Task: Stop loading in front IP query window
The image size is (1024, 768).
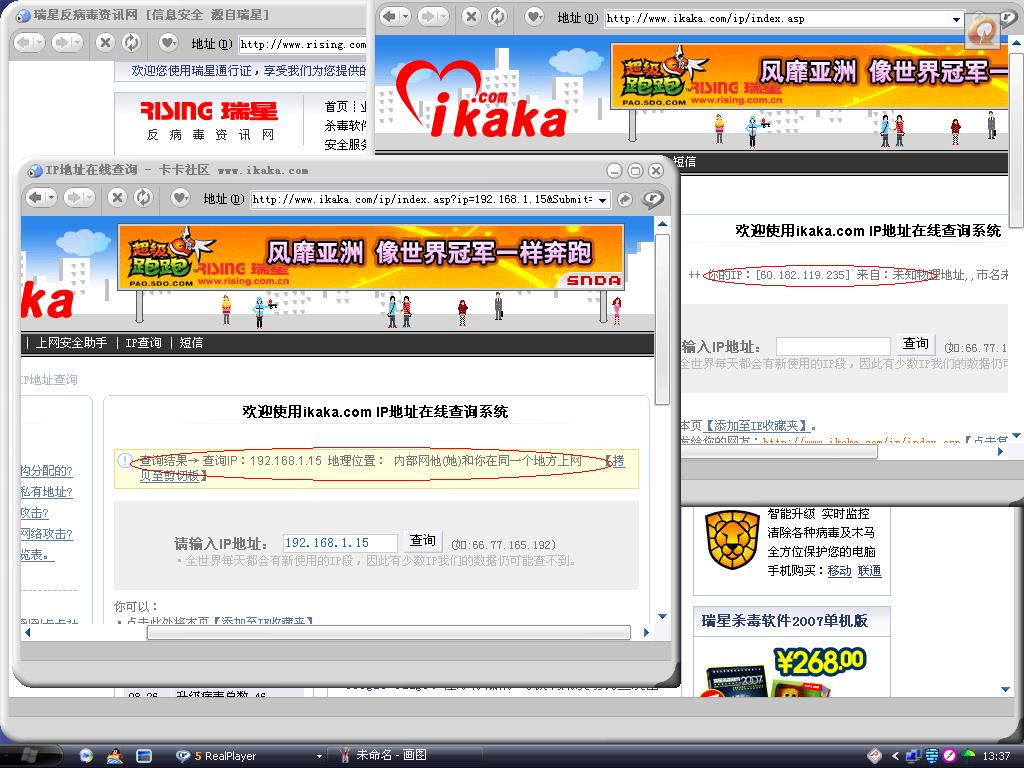Action: (117, 197)
